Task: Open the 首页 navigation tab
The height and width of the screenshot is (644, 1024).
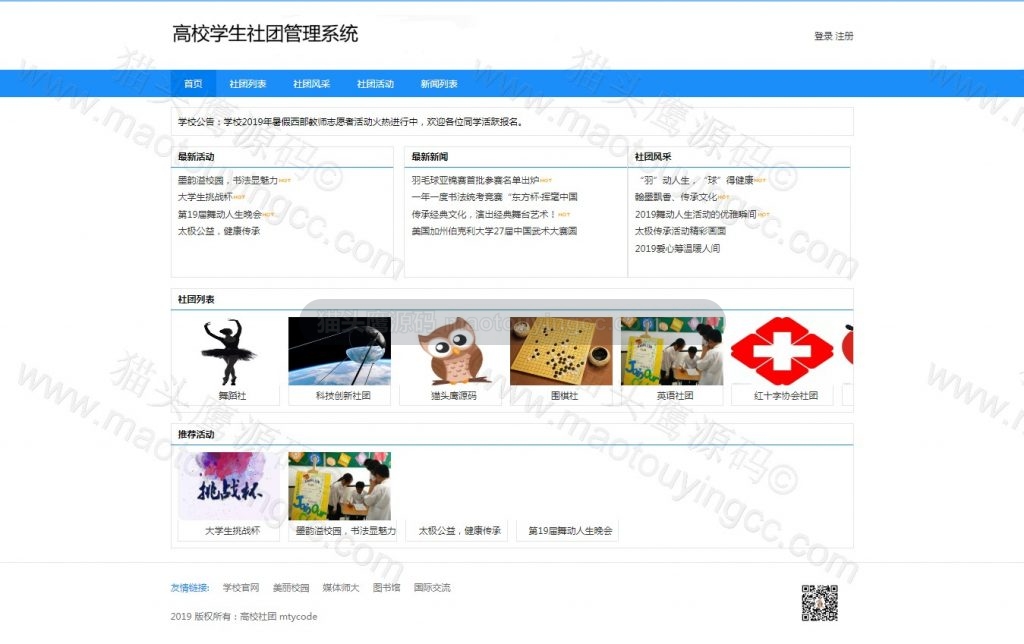Action: click(x=193, y=84)
